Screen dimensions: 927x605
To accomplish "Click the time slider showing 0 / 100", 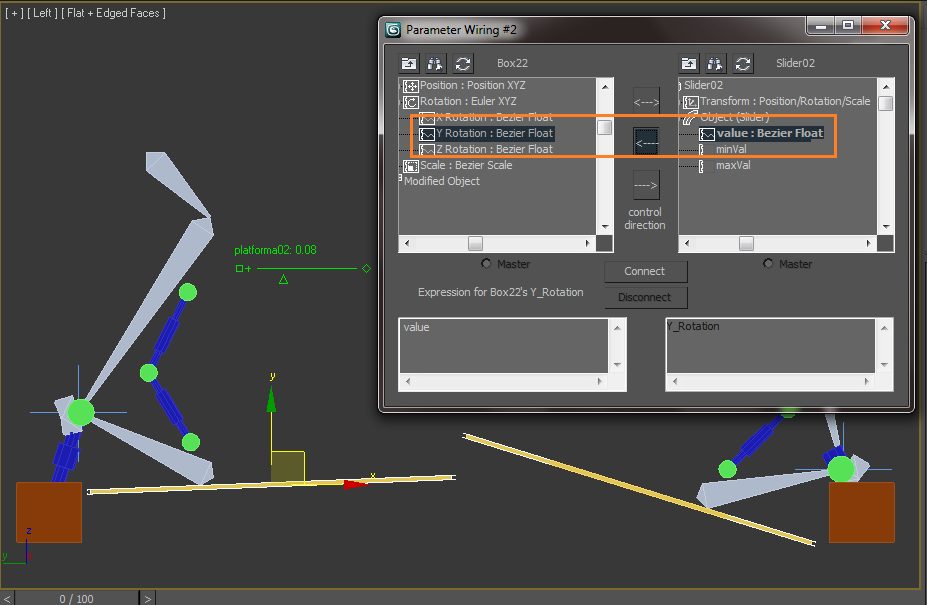I will coord(76,598).
